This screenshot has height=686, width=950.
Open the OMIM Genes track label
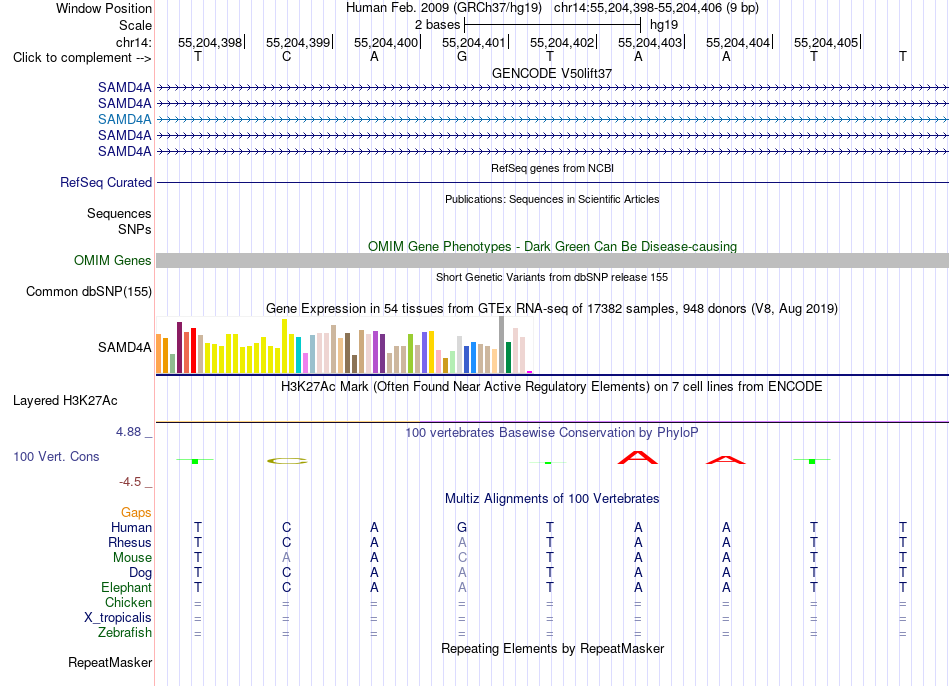click(x=113, y=261)
